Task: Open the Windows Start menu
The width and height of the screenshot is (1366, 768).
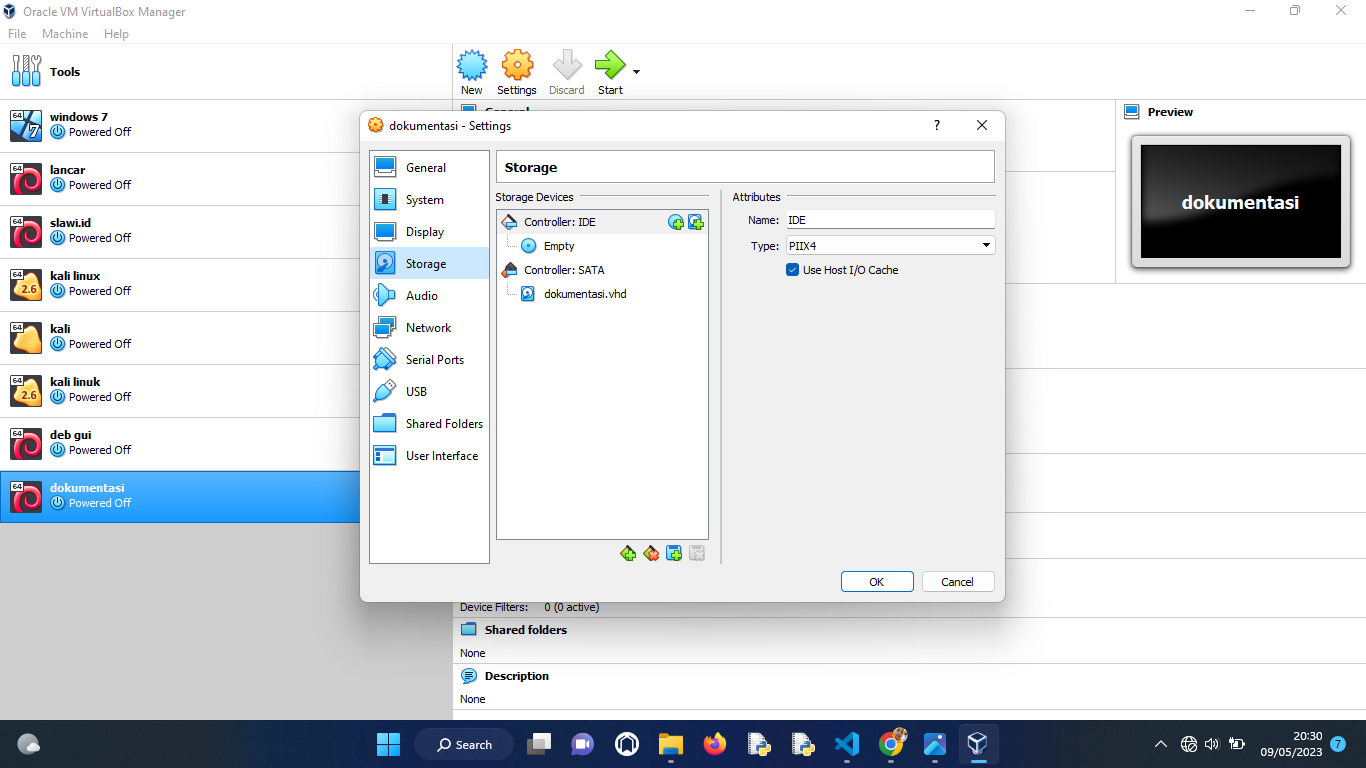Action: (388, 744)
